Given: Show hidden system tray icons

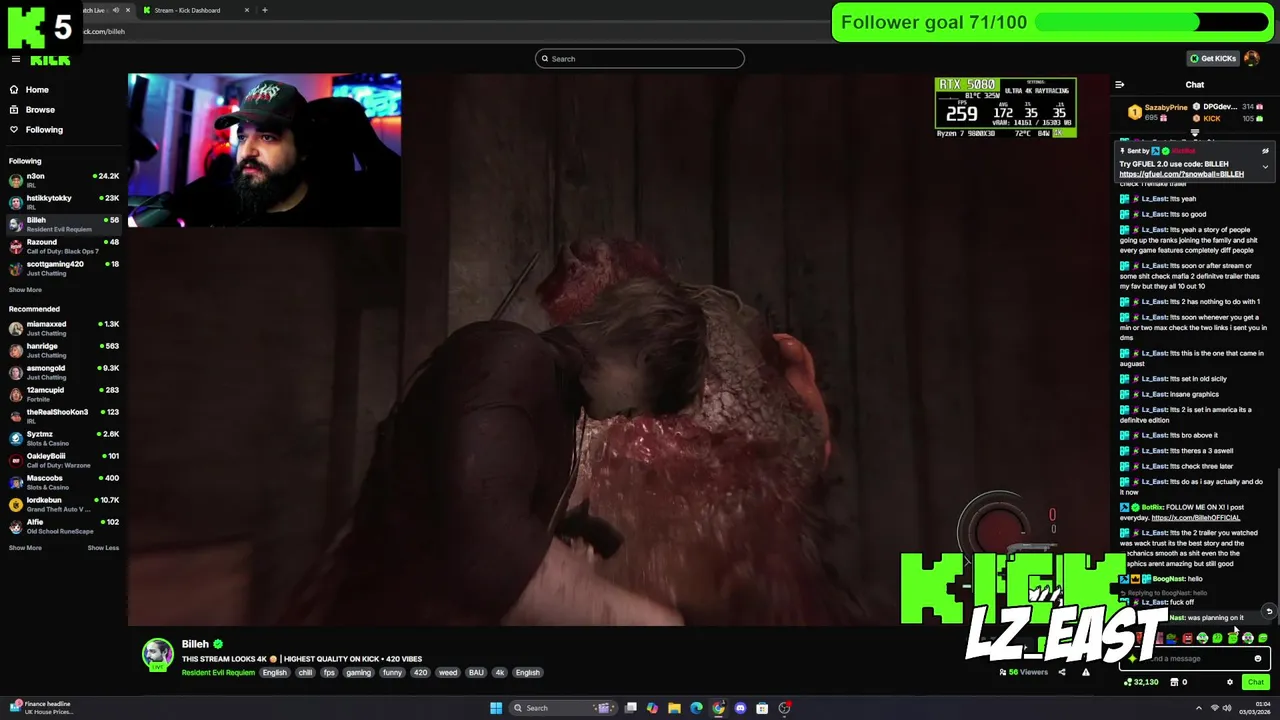Looking at the screenshot, I should (x=1198, y=708).
